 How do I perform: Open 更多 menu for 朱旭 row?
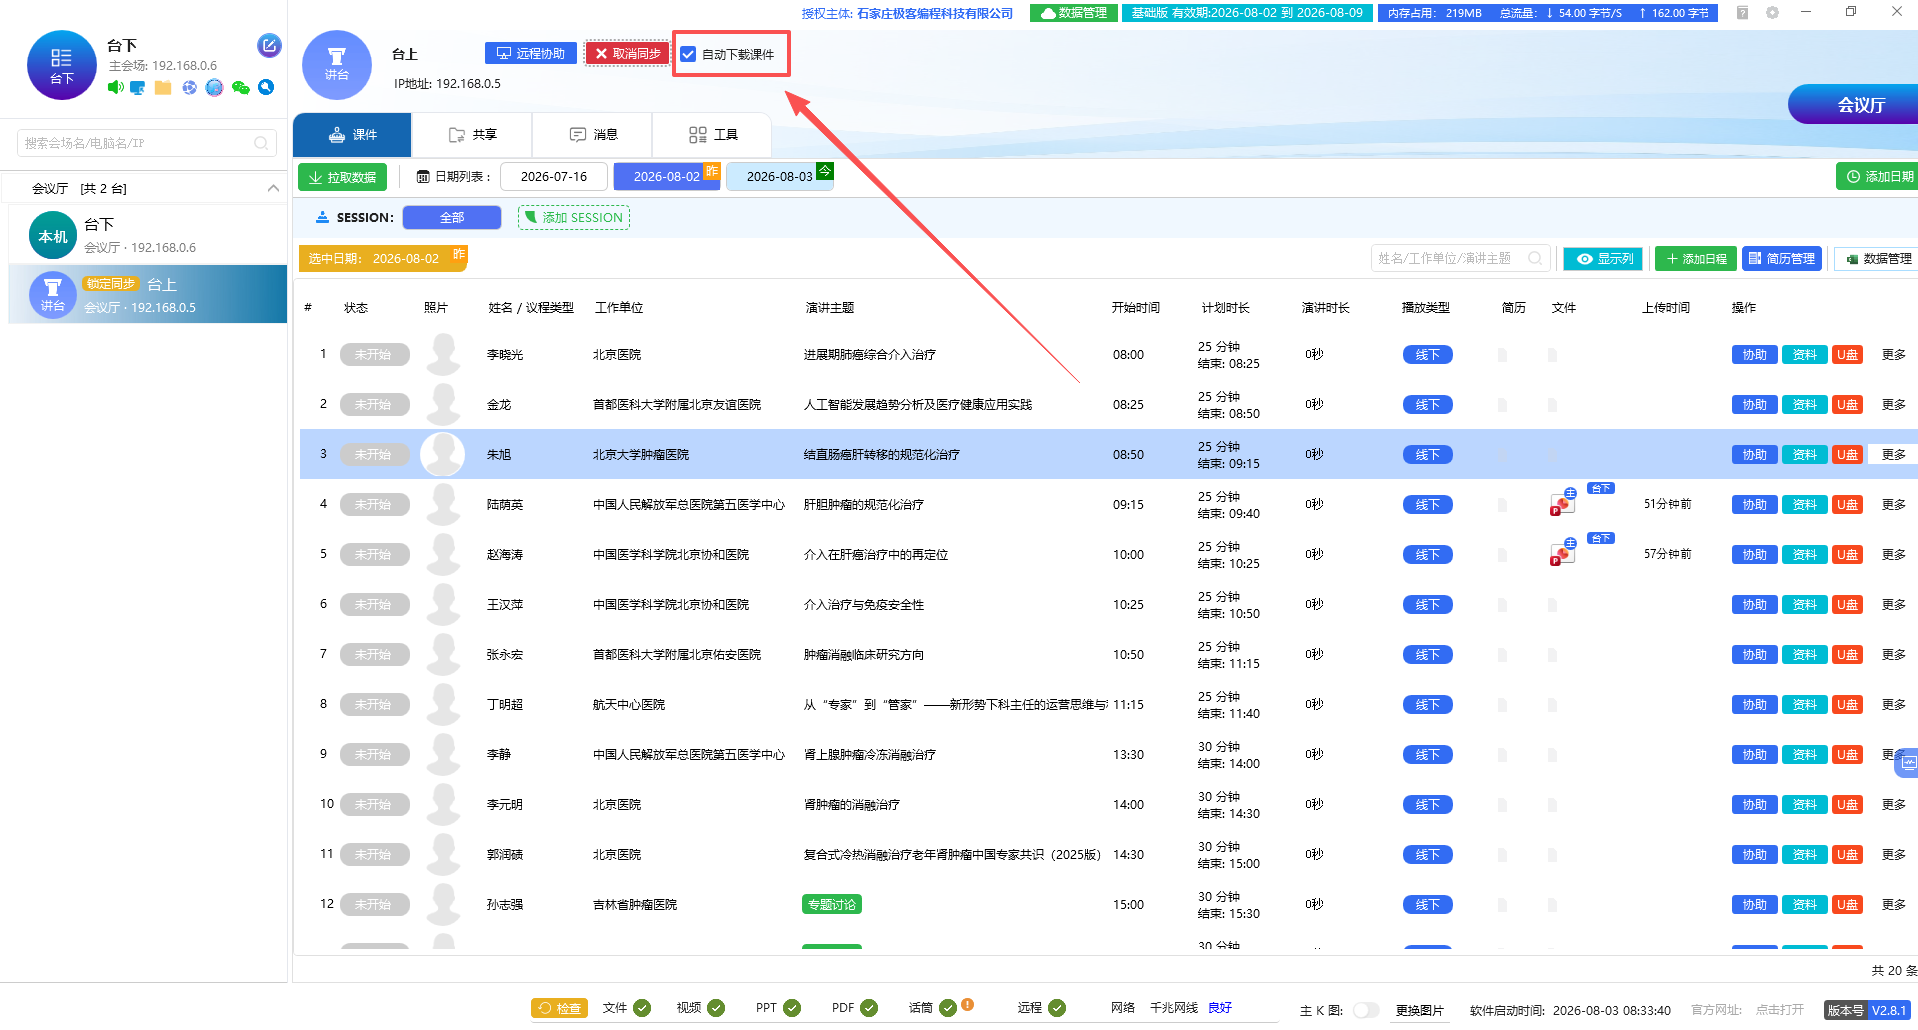1893,455
